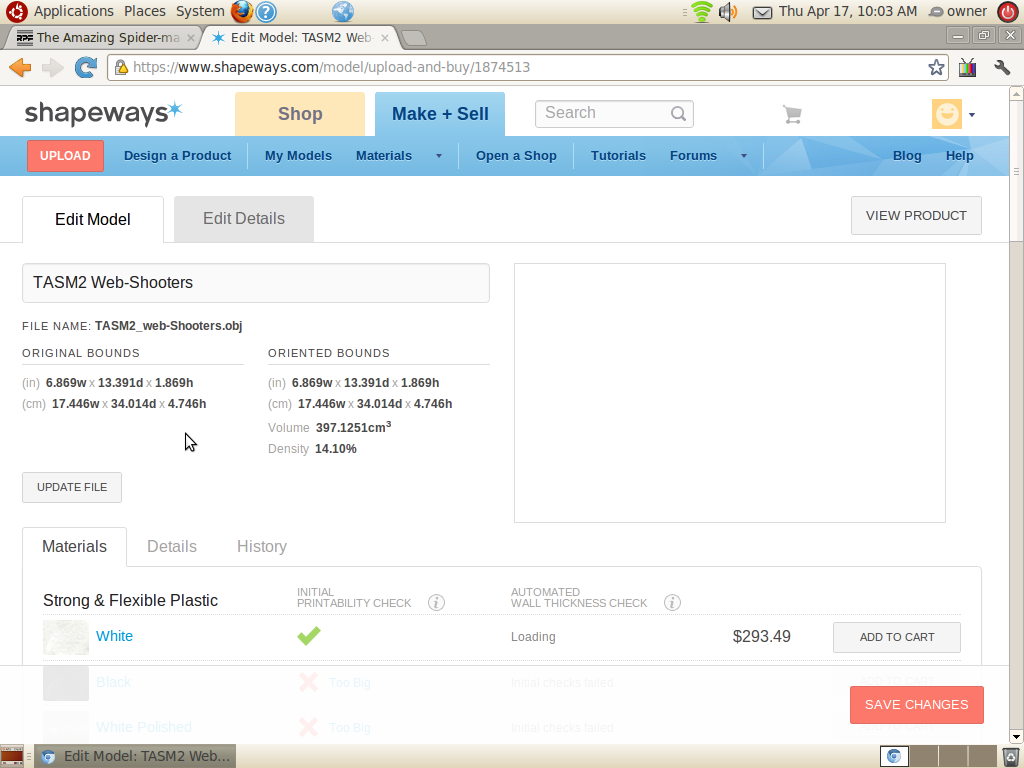This screenshot has height=768, width=1024.
Task: Open the Details tab below model info
Action: coord(172,547)
